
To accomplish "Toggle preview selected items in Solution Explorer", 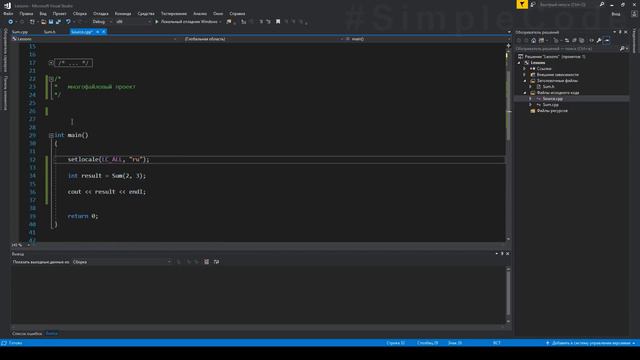I will click(x=607, y=40).
